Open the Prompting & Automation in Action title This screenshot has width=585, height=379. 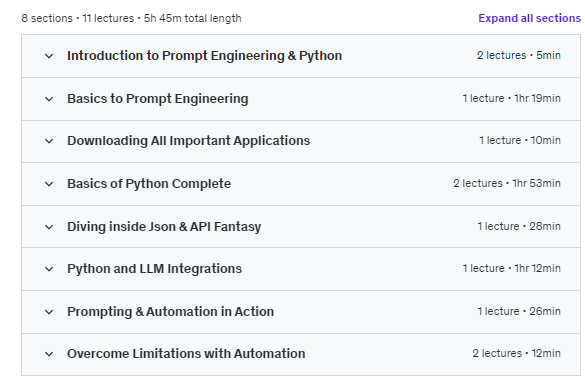pos(171,311)
